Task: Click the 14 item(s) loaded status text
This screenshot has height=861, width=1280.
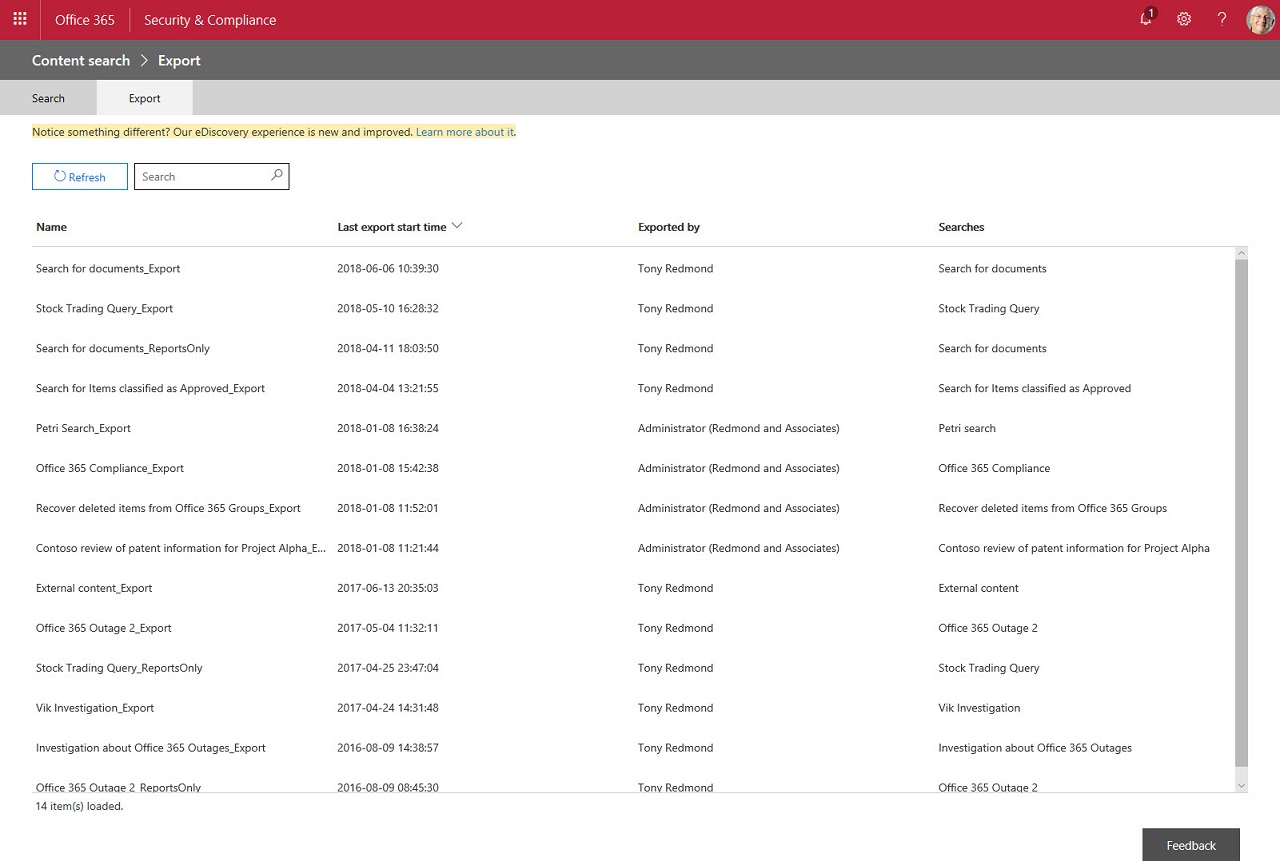Action: (x=80, y=806)
